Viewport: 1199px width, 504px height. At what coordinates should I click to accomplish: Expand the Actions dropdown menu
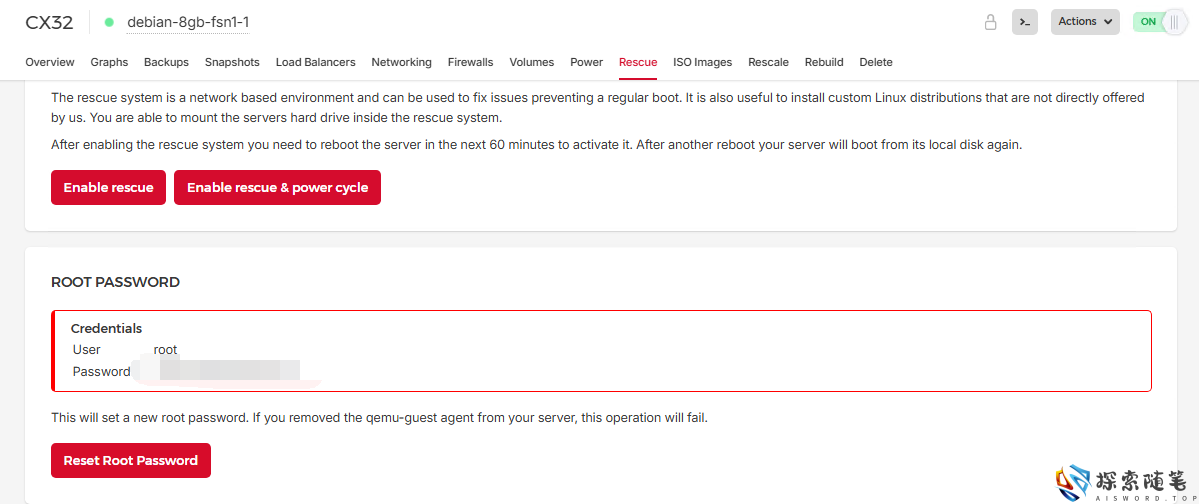point(1084,22)
